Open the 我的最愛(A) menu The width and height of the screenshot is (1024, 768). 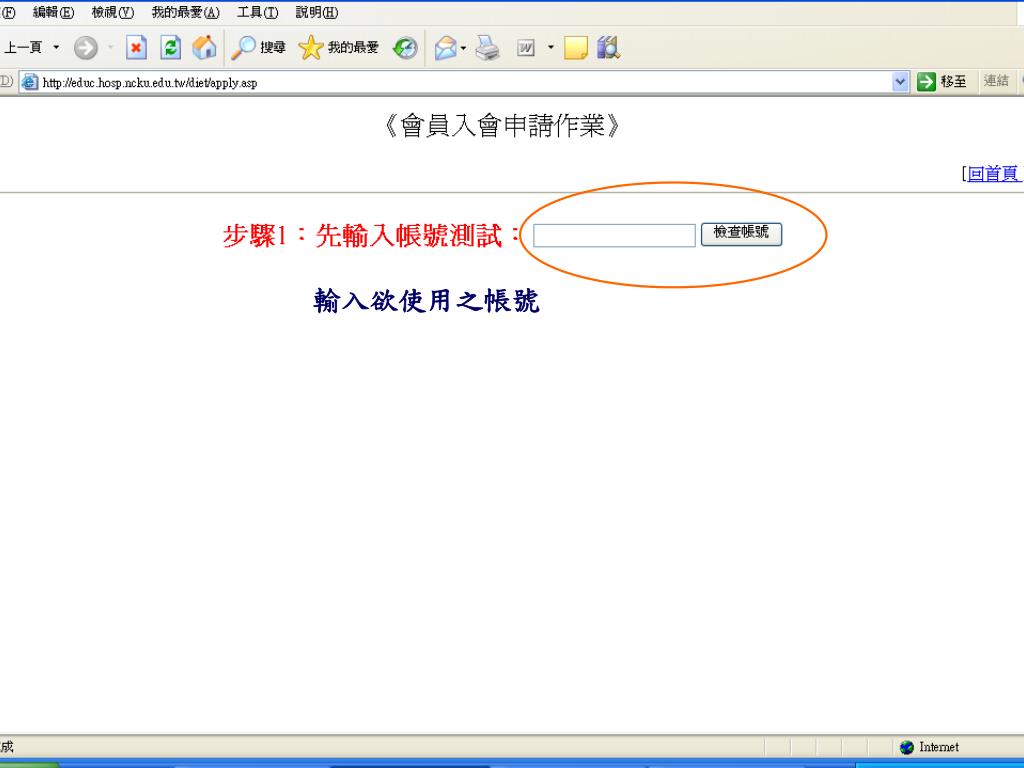(x=185, y=12)
